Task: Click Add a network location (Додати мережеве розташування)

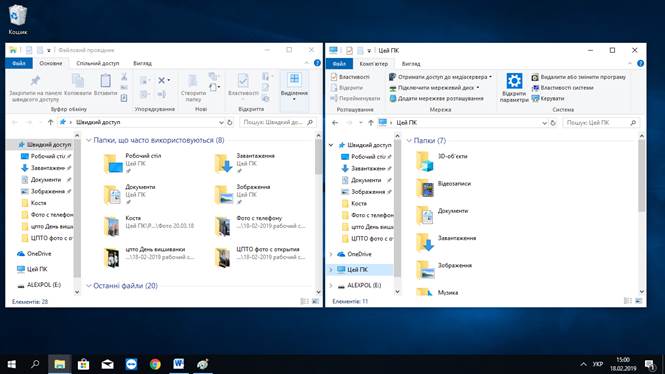Action: 436,98
